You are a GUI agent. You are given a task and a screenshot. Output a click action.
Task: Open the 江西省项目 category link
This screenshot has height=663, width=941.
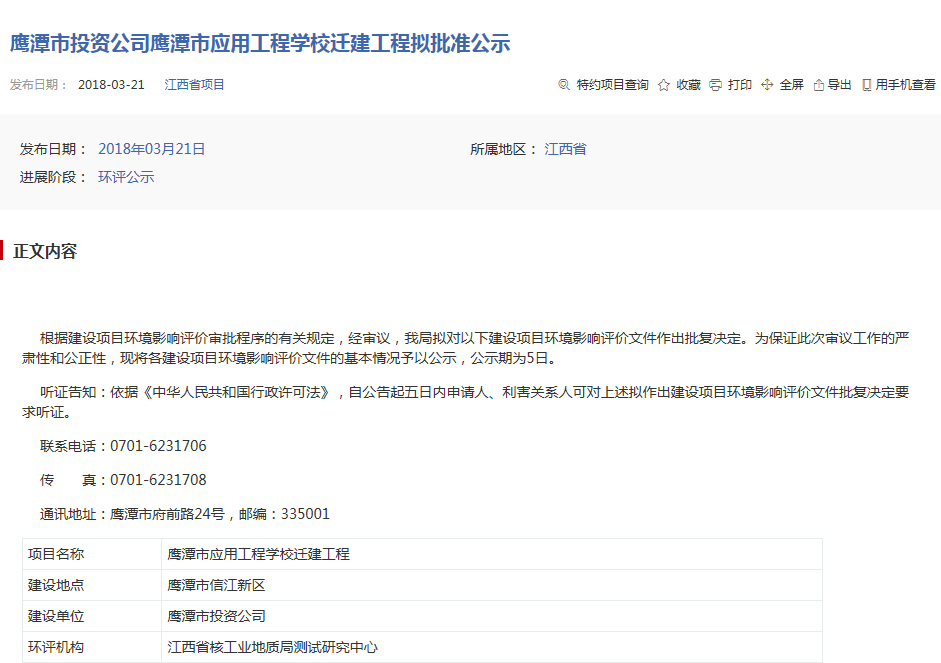coord(194,85)
